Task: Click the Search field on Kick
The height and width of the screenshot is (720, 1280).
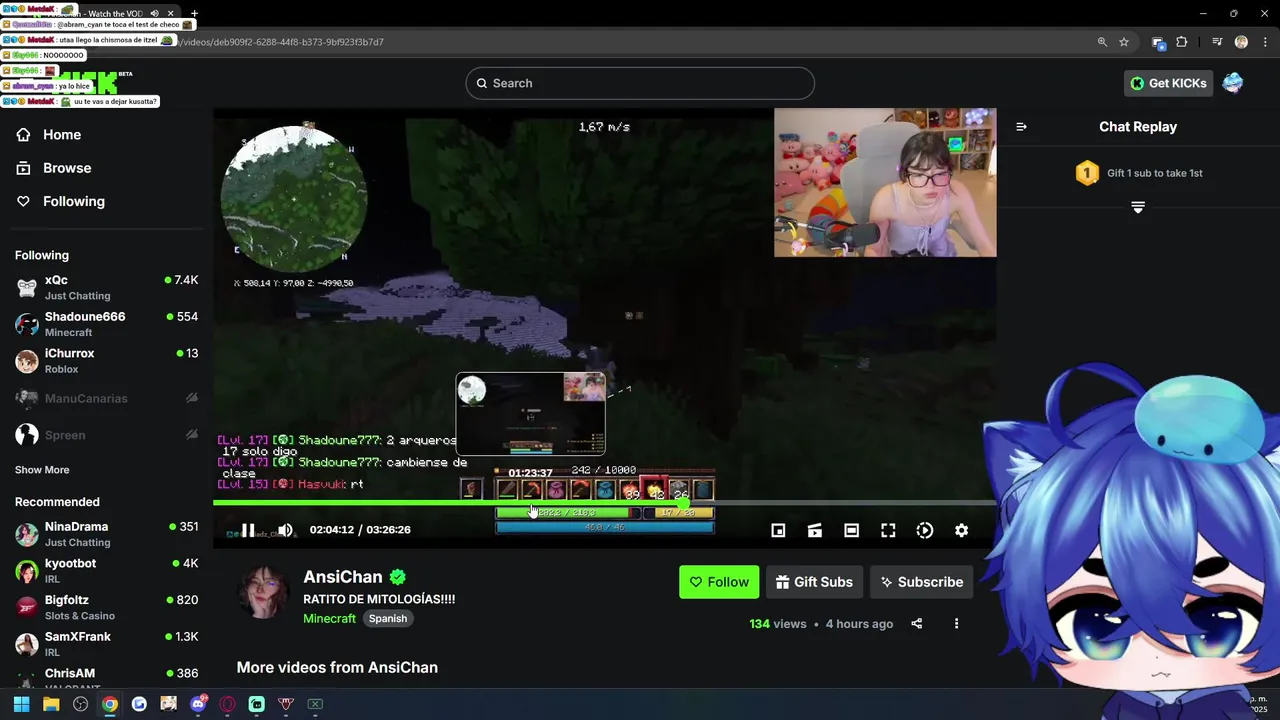Action: (x=640, y=83)
